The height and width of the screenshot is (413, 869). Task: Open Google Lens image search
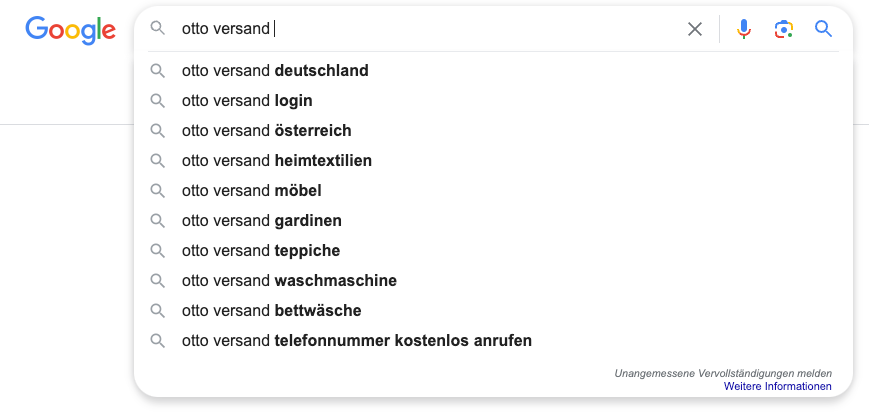coord(784,29)
